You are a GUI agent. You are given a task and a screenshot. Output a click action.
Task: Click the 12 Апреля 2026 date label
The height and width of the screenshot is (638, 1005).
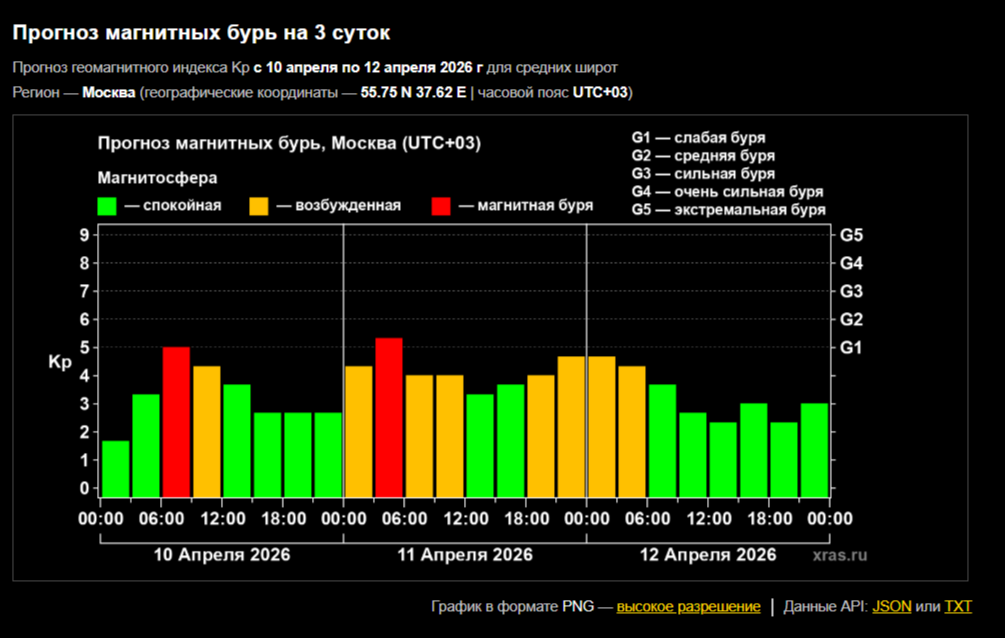(x=707, y=555)
